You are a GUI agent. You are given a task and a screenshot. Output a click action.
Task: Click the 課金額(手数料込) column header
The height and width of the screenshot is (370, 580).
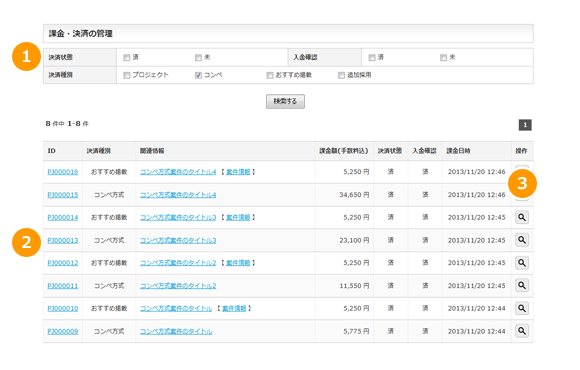pyautogui.click(x=344, y=151)
